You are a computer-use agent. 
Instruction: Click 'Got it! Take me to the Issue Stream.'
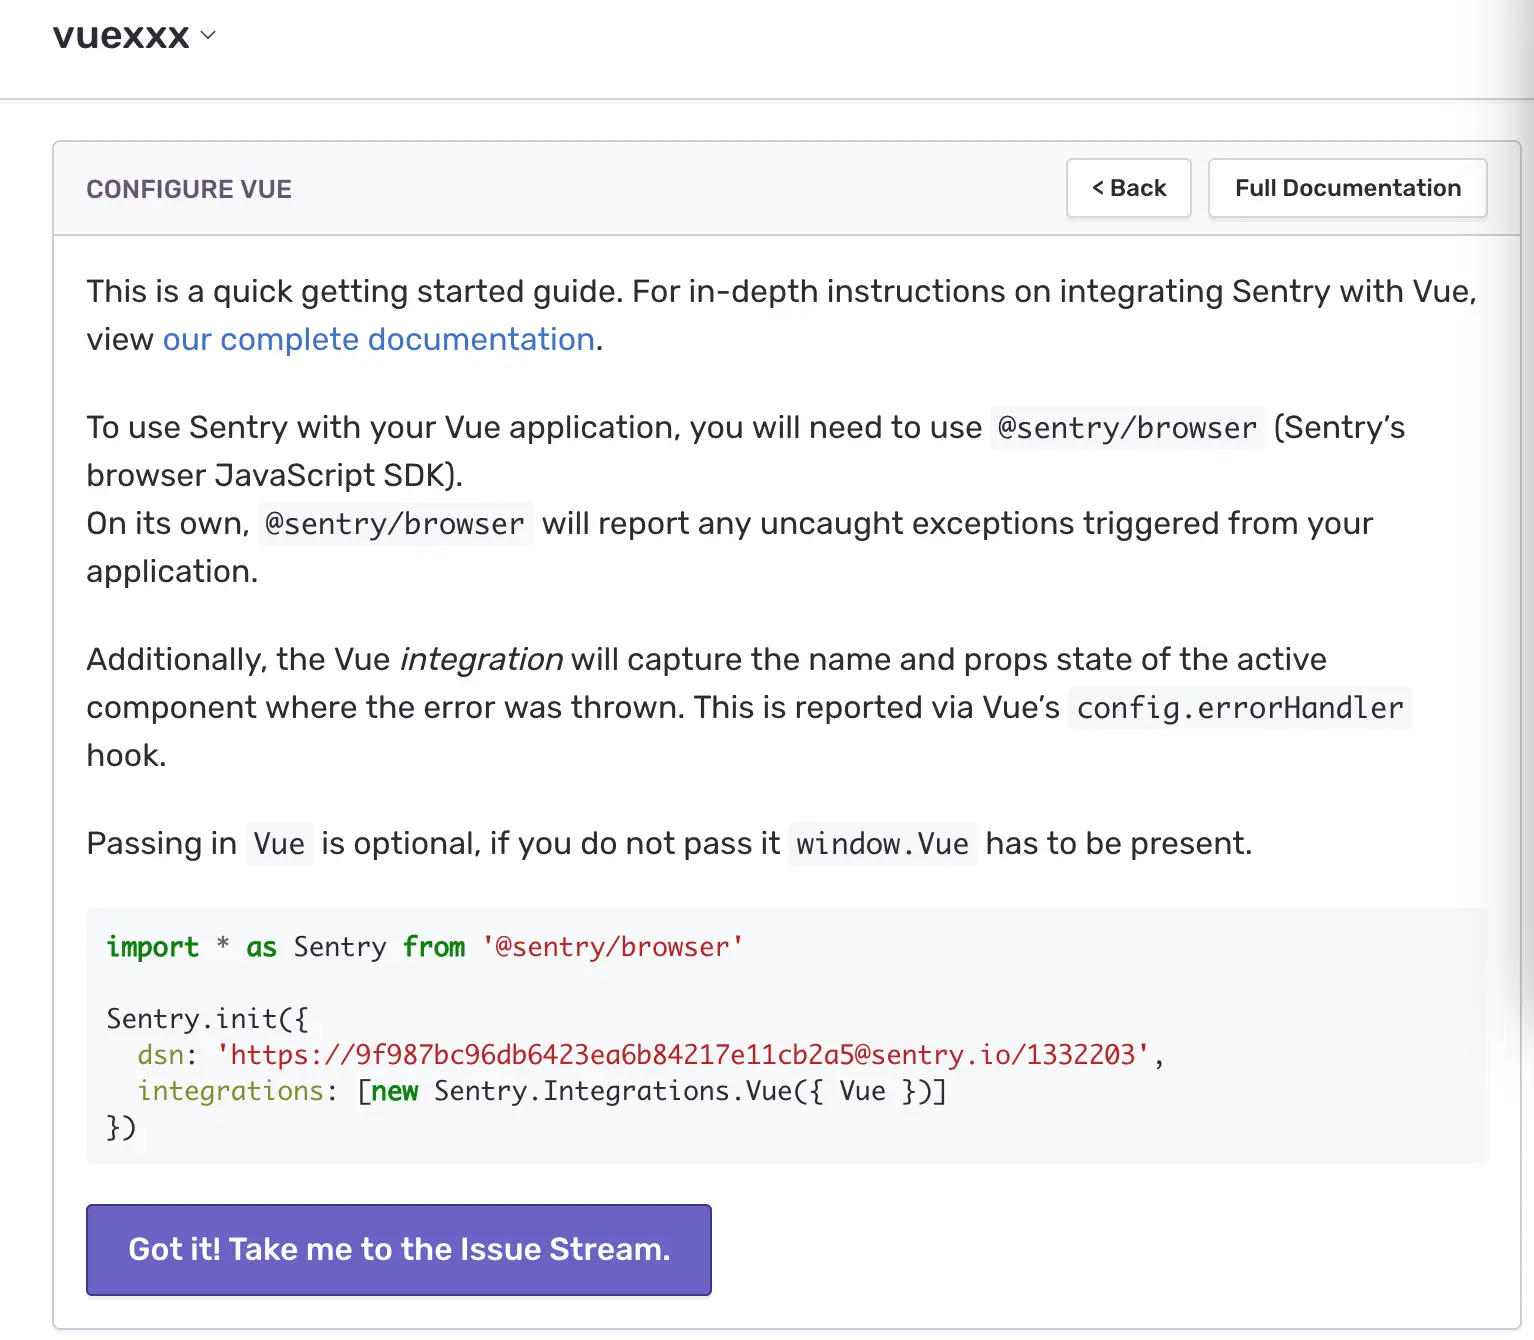click(399, 1250)
